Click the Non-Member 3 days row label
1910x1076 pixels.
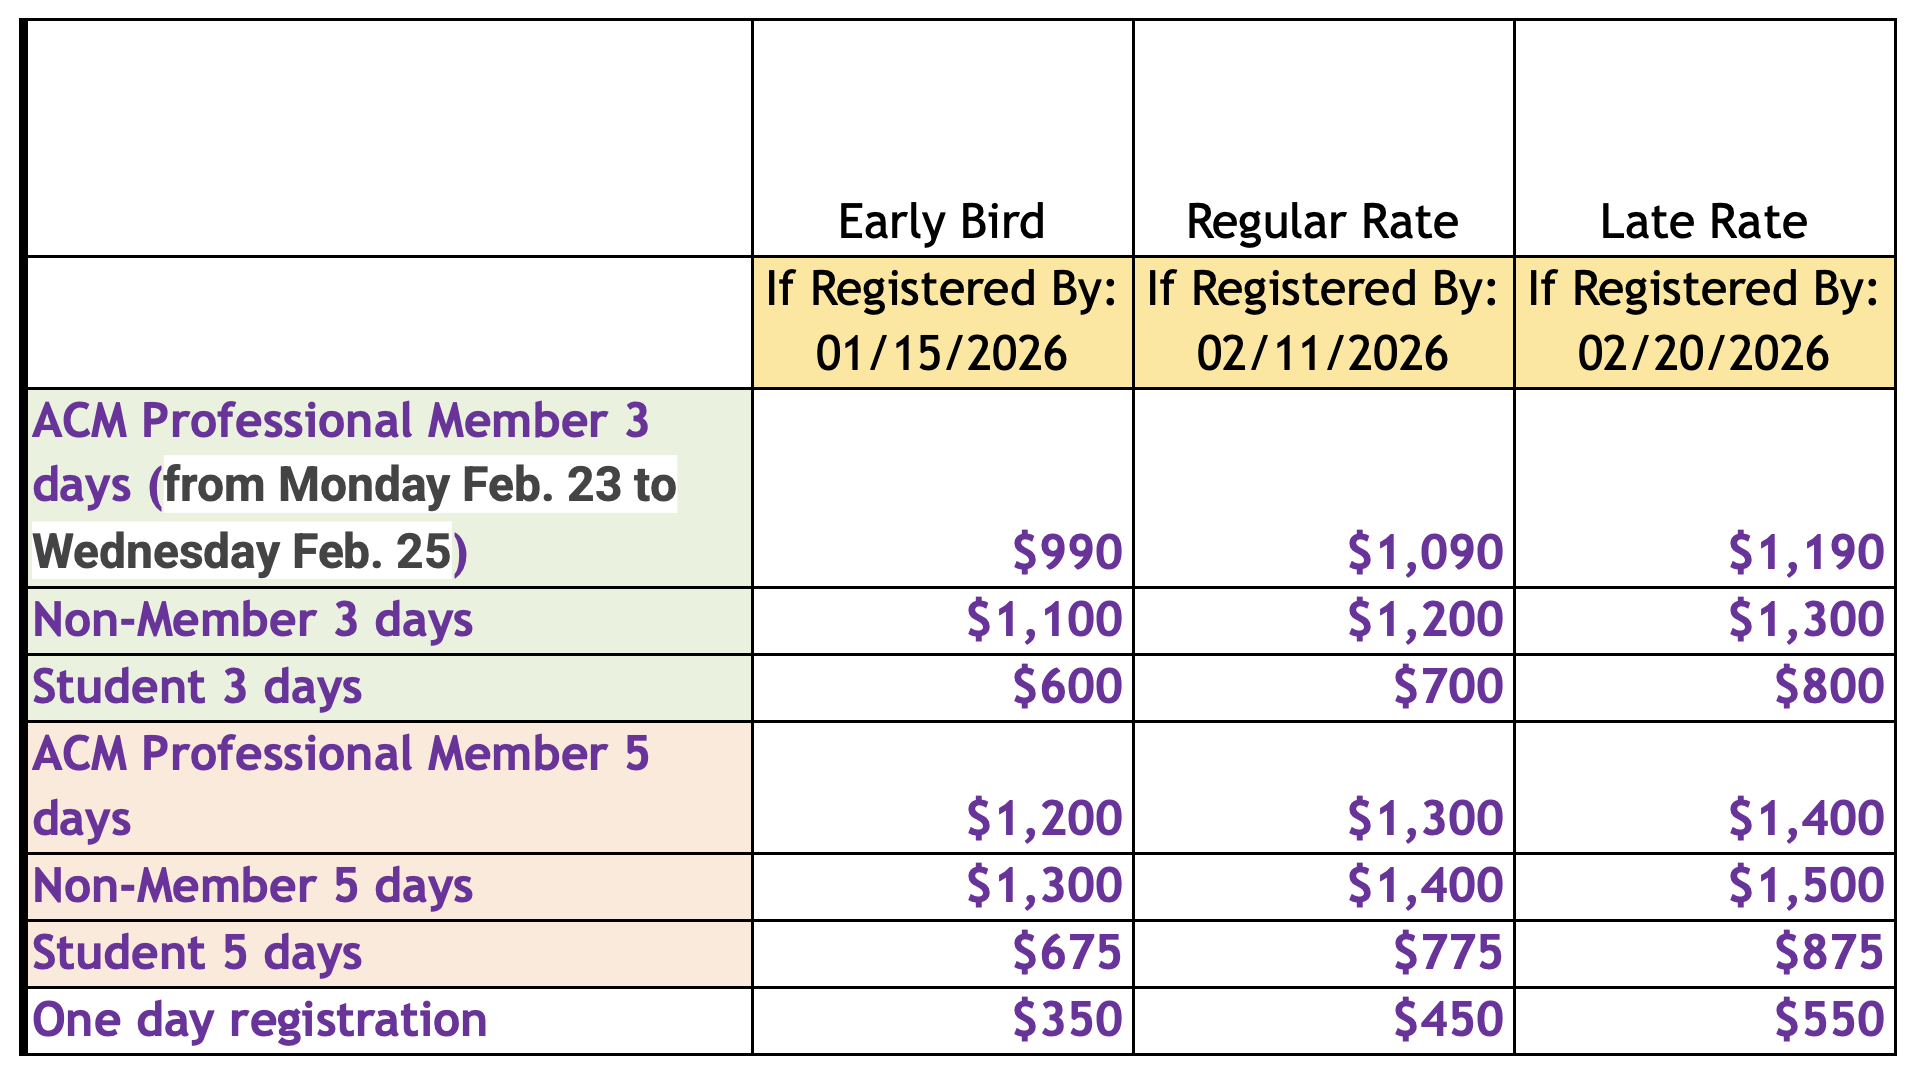[253, 620]
